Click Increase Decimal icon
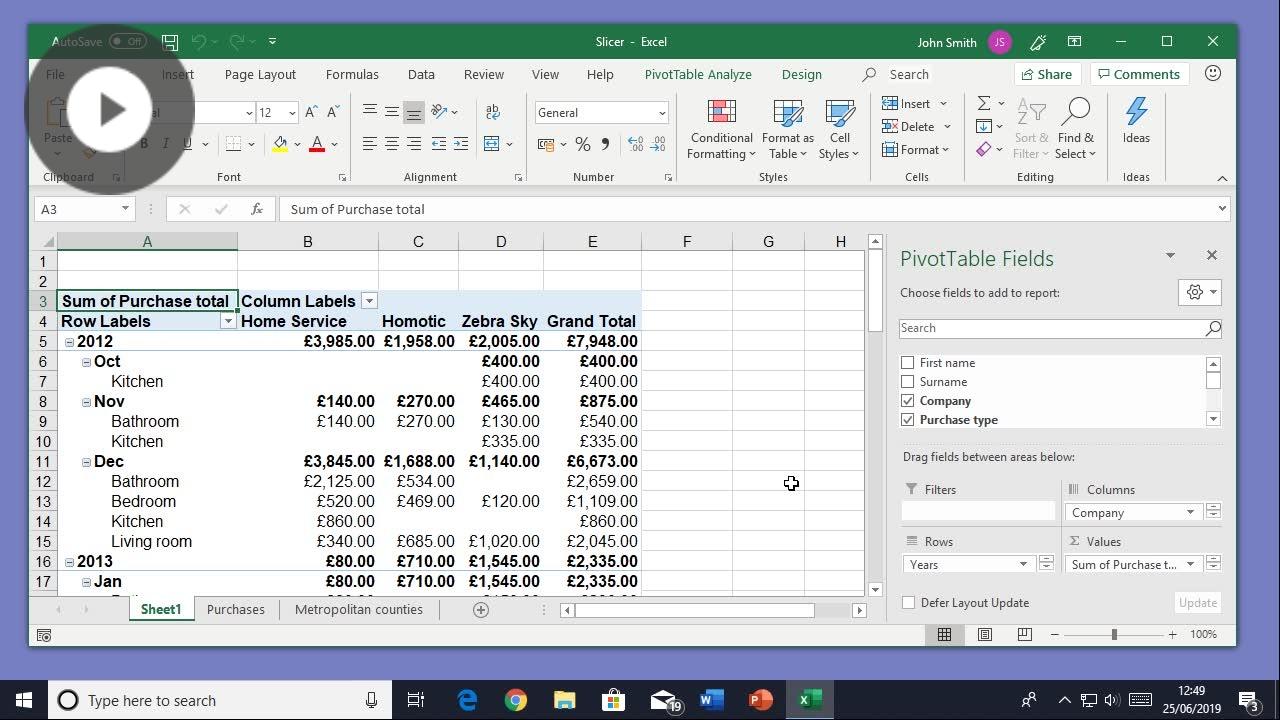 (x=635, y=144)
